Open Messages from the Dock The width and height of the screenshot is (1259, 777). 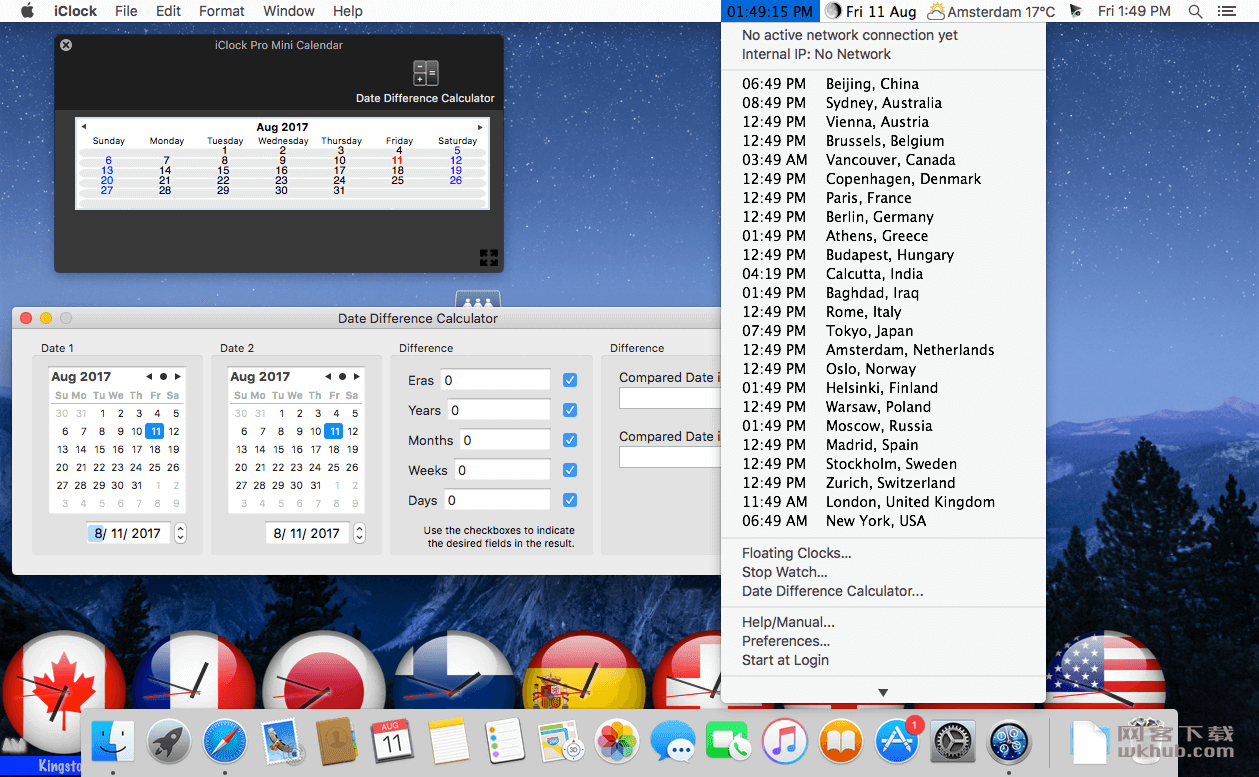673,742
